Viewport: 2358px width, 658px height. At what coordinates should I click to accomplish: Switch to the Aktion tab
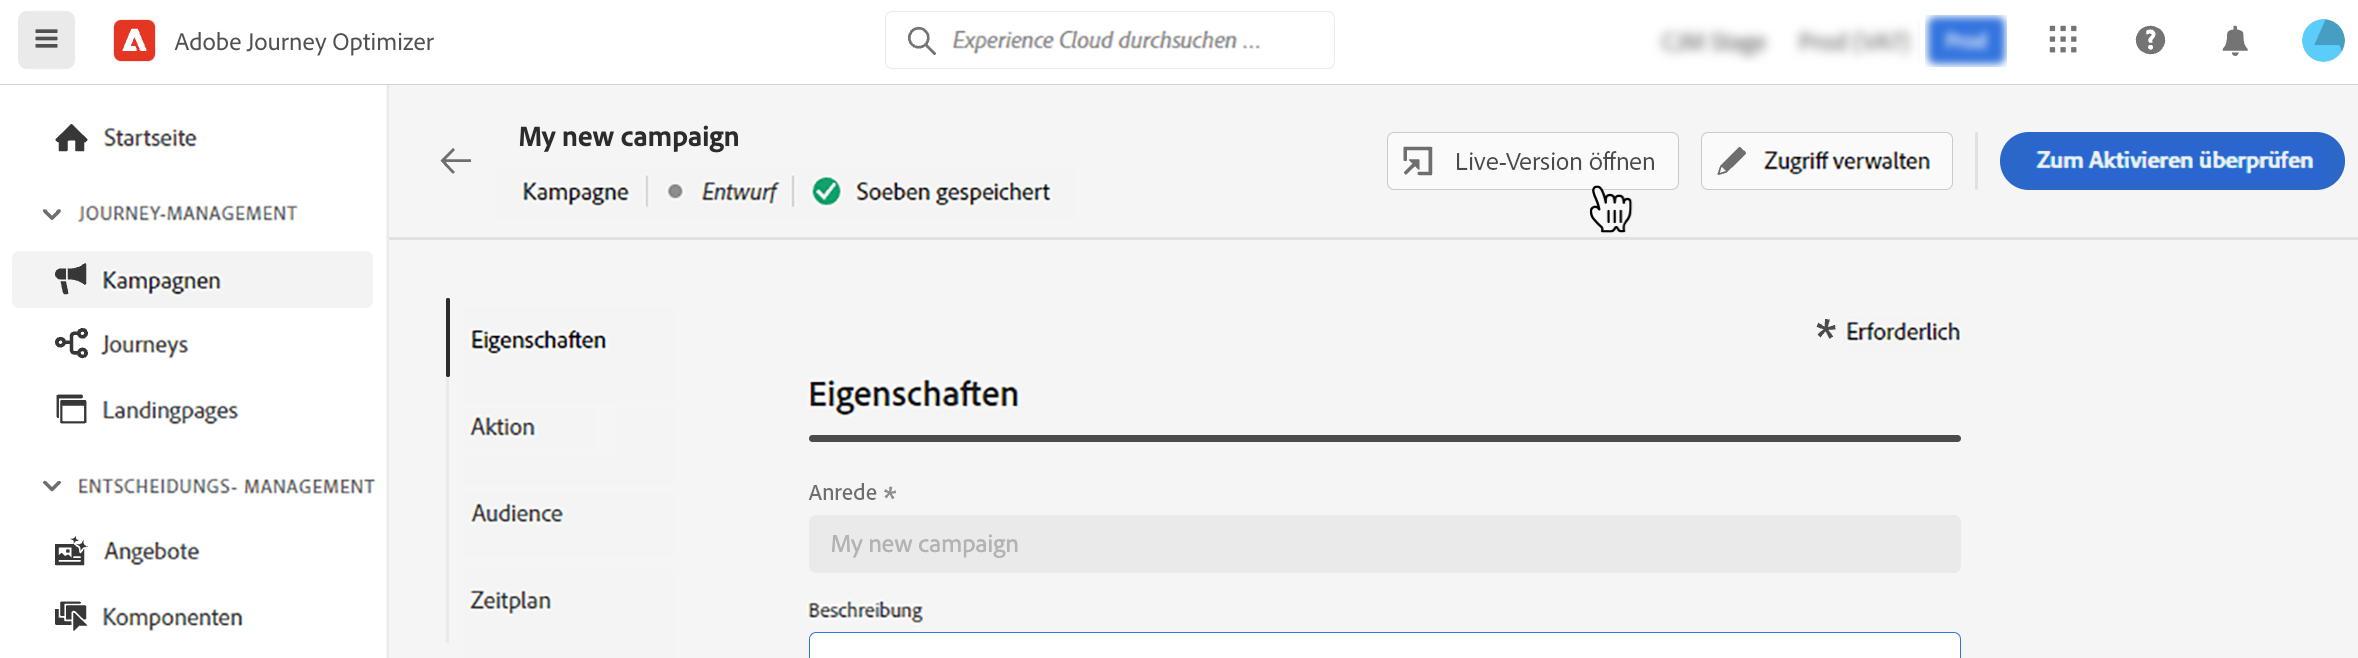click(x=503, y=427)
